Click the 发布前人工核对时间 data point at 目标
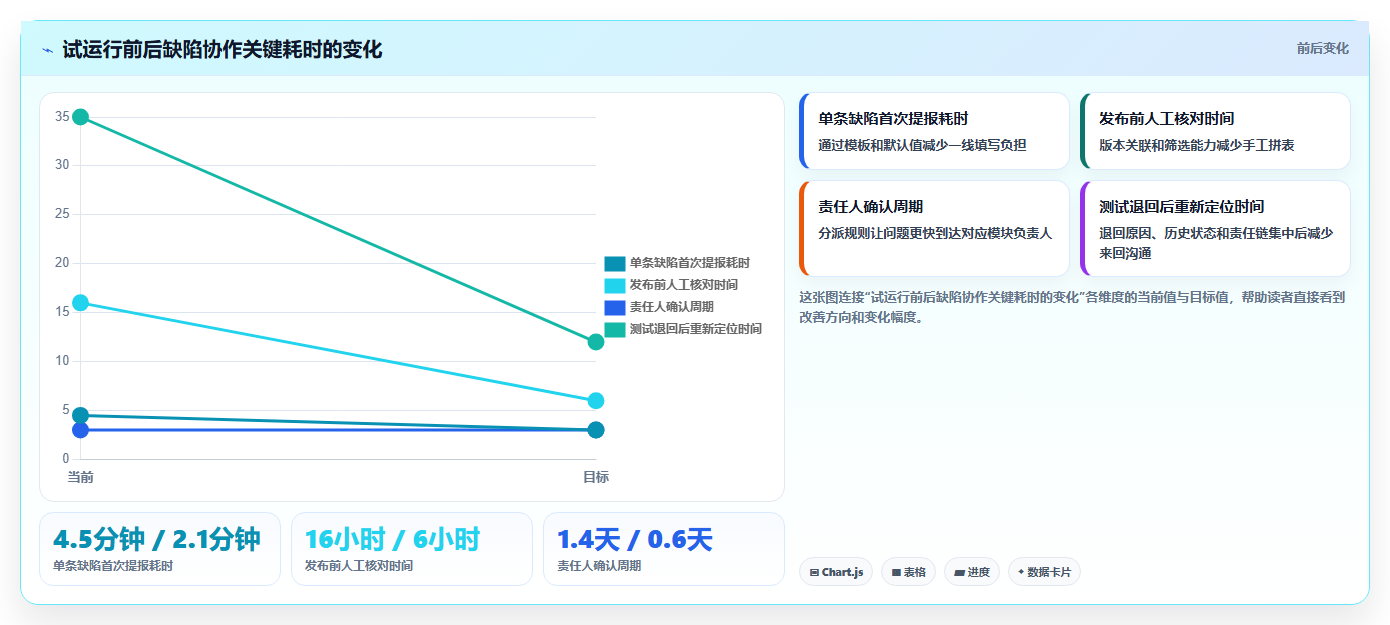This screenshot has height=625, width=1390. (x=596, y=401)
